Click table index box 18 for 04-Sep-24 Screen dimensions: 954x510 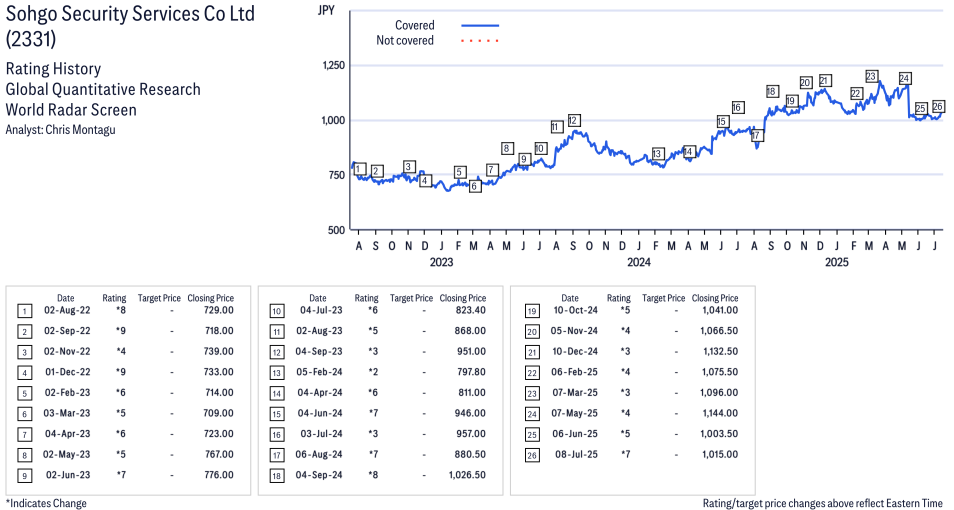coord(277,476)
